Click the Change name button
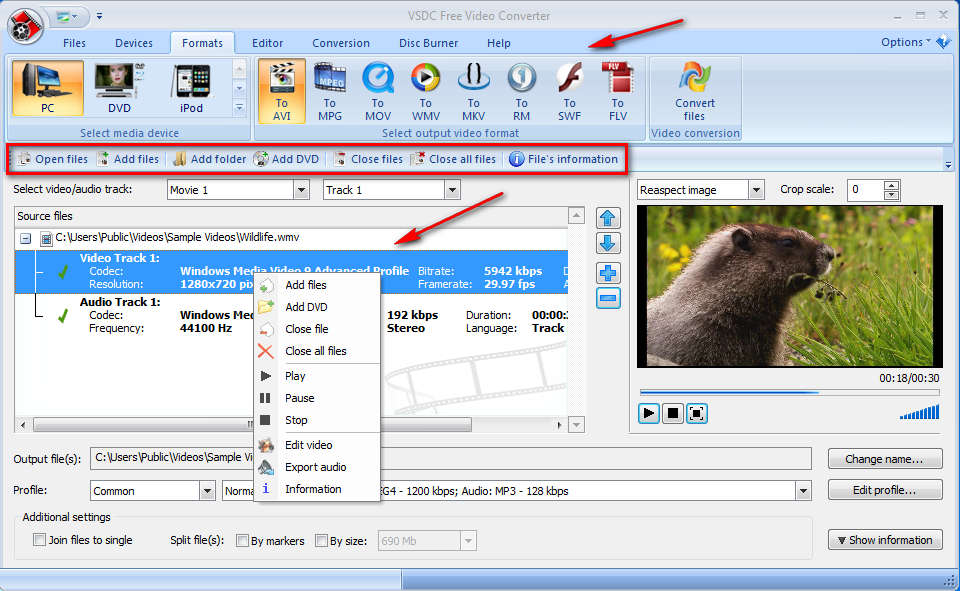Image resolution: width=960 pixels, height=591 pixels. click(x=885, y=459)
